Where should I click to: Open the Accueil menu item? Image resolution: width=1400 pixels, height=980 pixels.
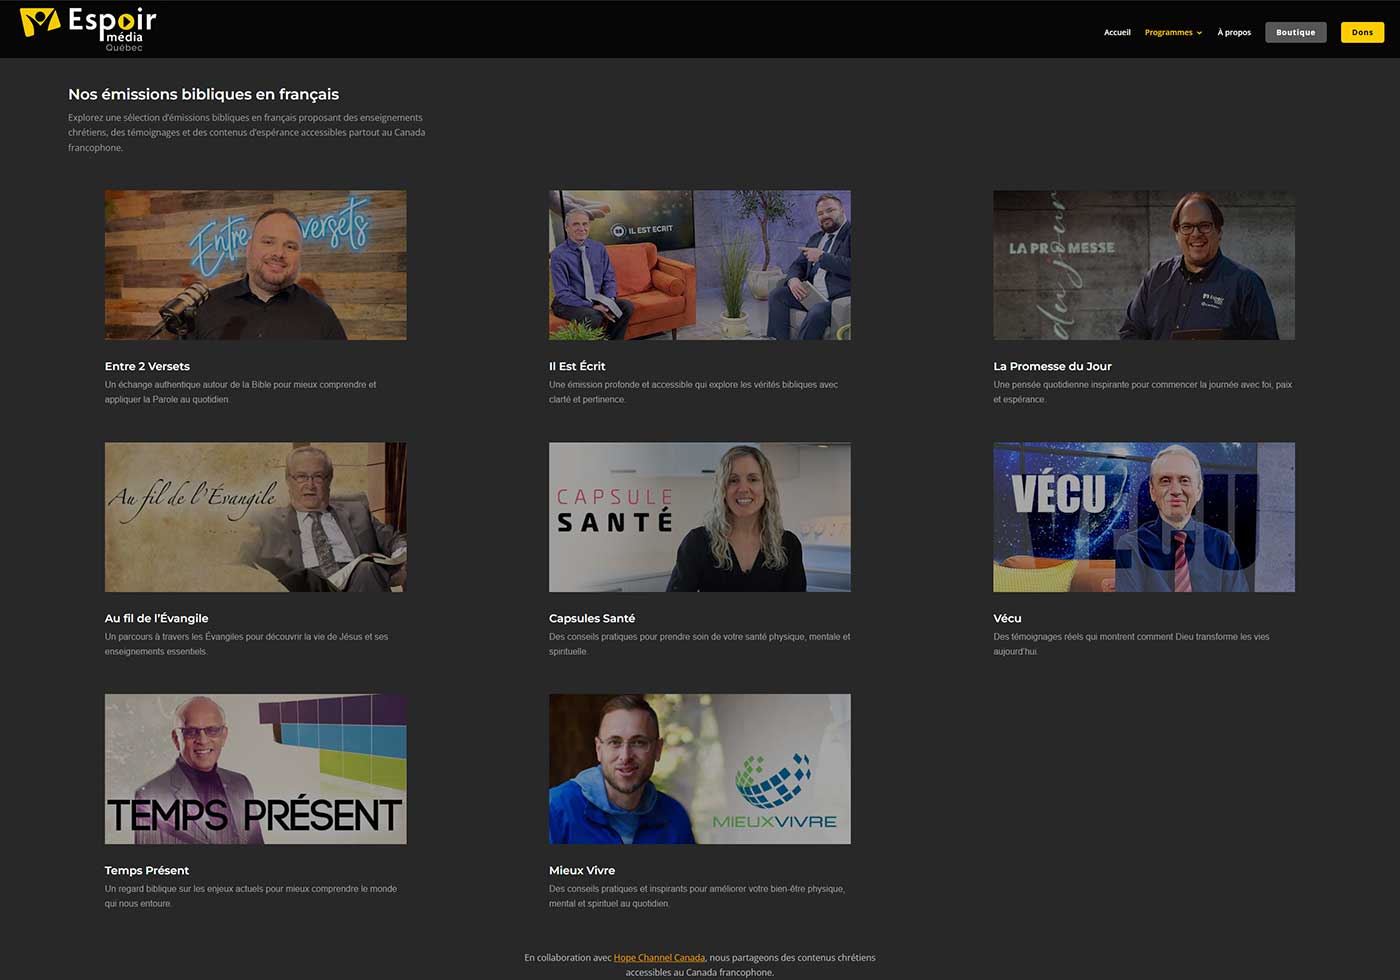(x=1117, y=32)
